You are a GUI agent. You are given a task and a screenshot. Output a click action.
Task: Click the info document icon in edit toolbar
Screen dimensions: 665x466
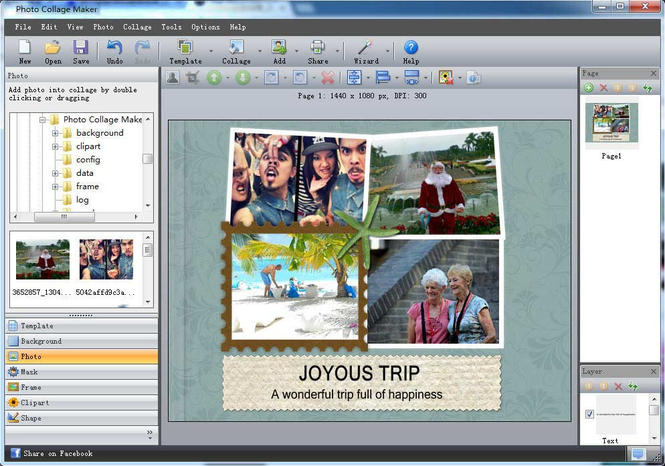(x=474, y=78)
